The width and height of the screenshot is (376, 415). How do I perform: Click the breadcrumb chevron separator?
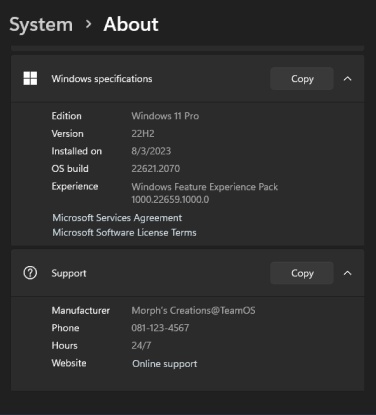[88, 24]
